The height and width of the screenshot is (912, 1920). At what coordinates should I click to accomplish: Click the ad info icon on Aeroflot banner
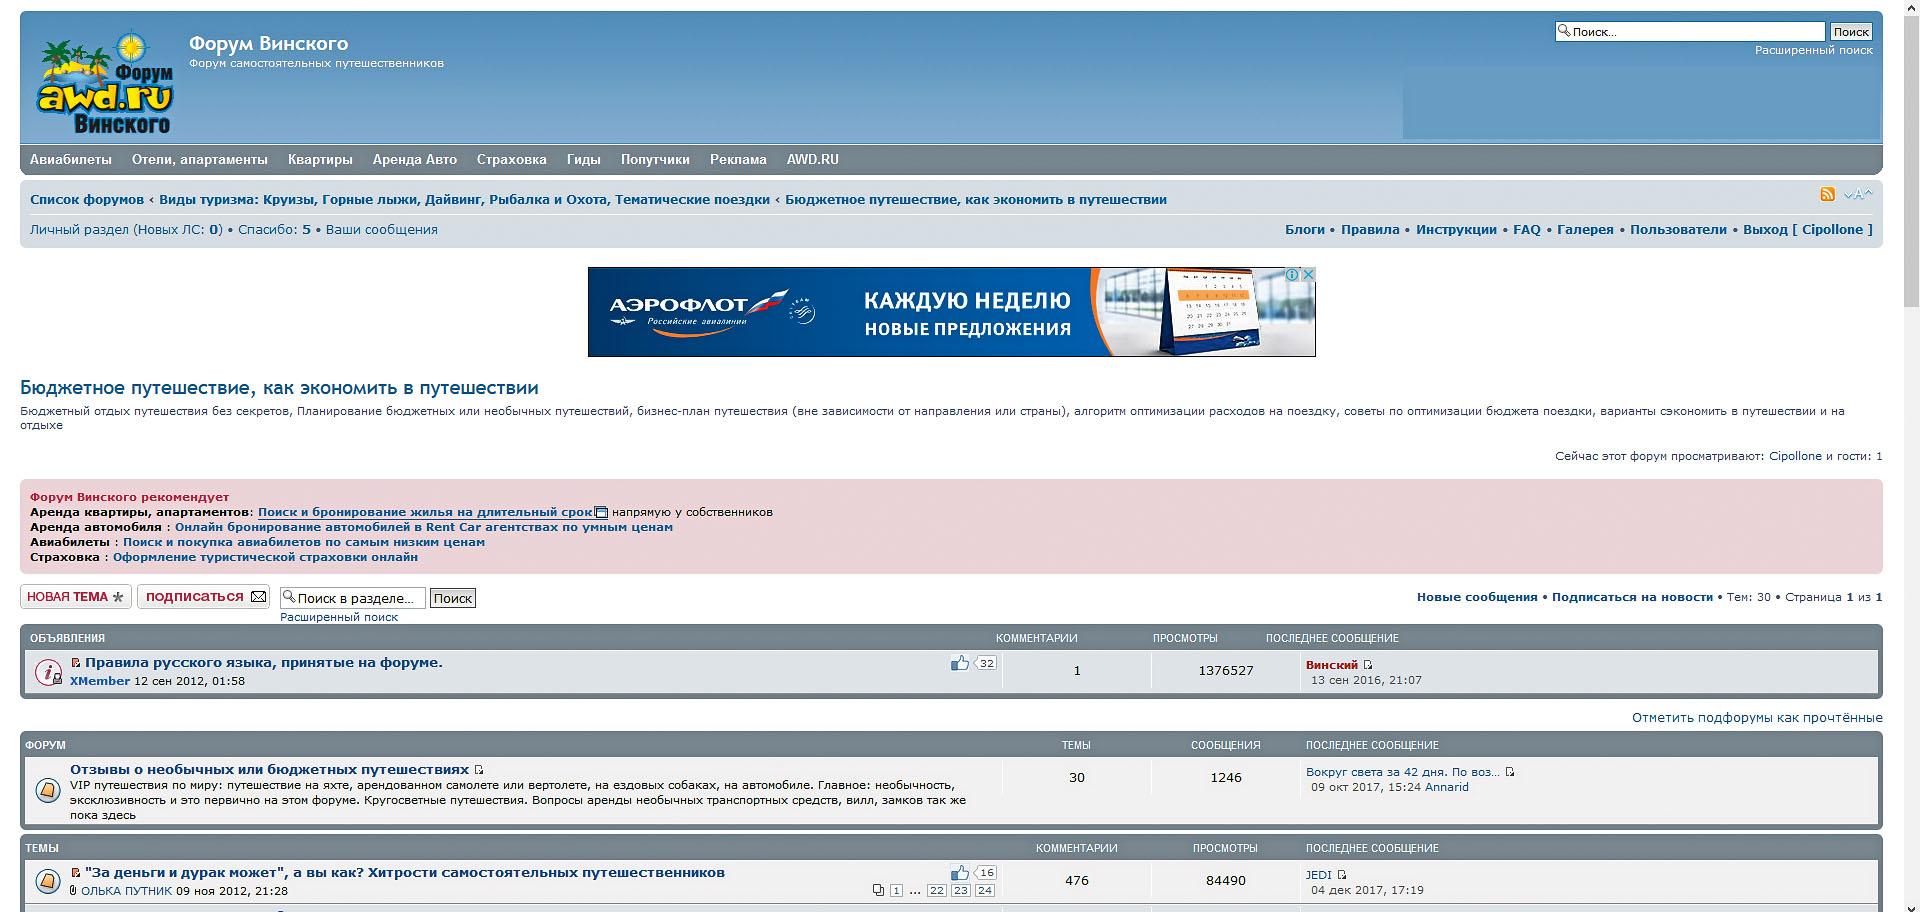point(1291,275)
